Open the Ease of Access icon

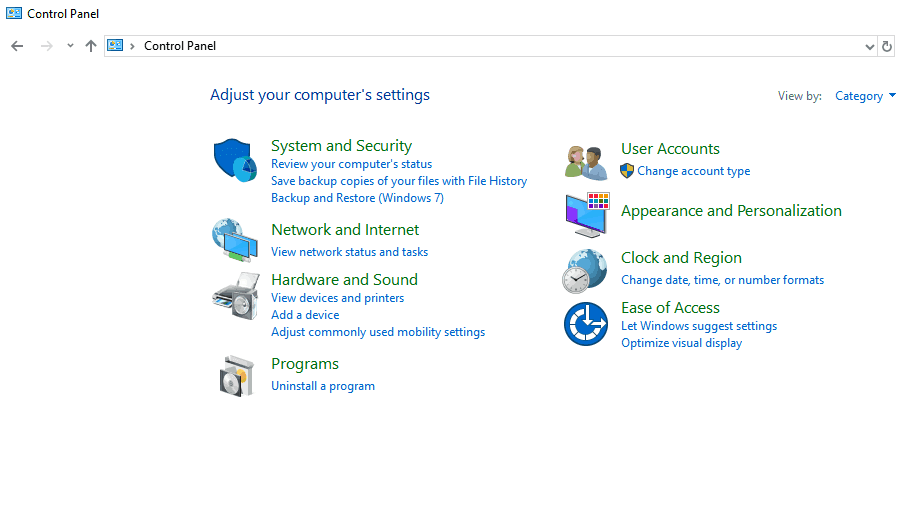click(585, 324)
